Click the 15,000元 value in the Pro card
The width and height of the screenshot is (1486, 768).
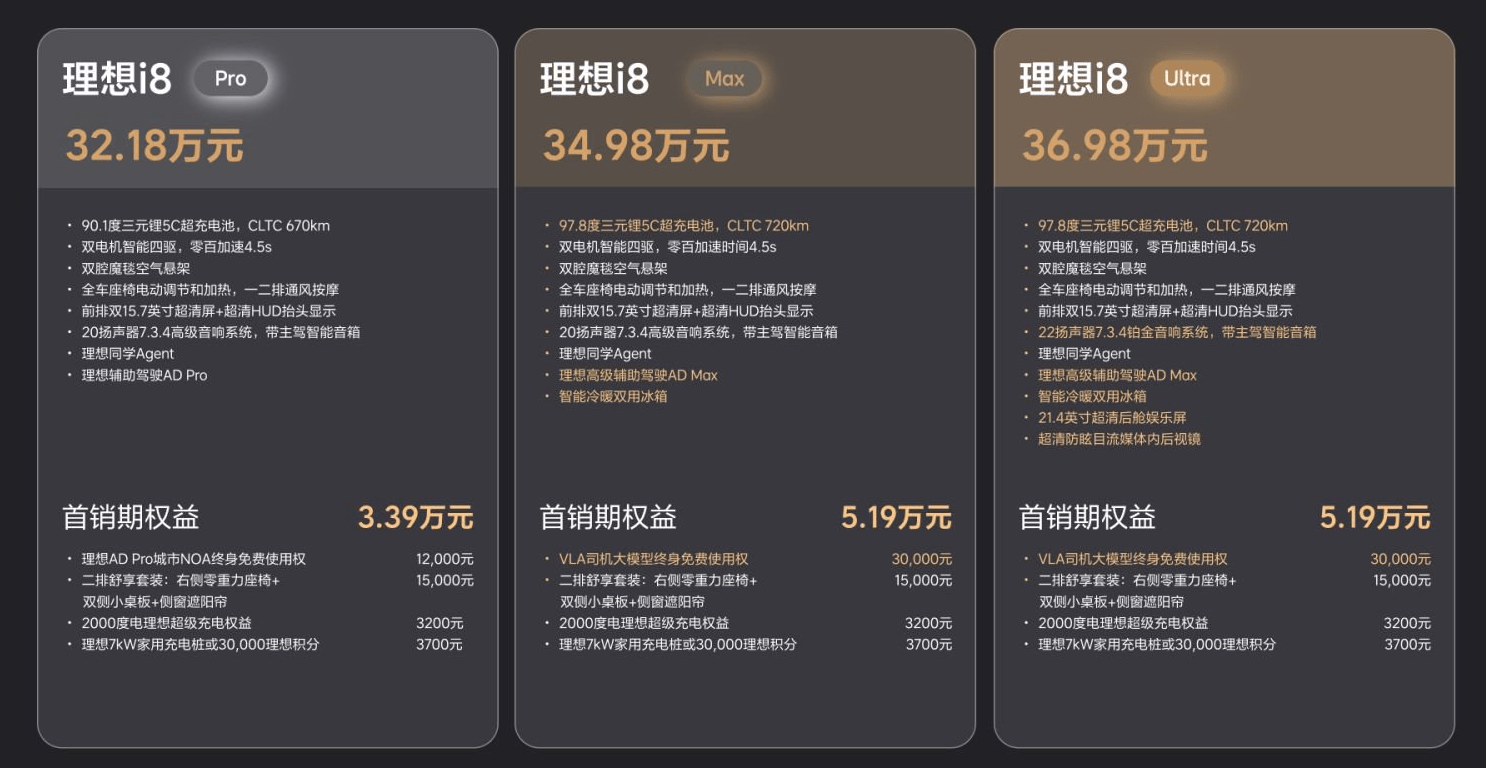coord(445,580)
